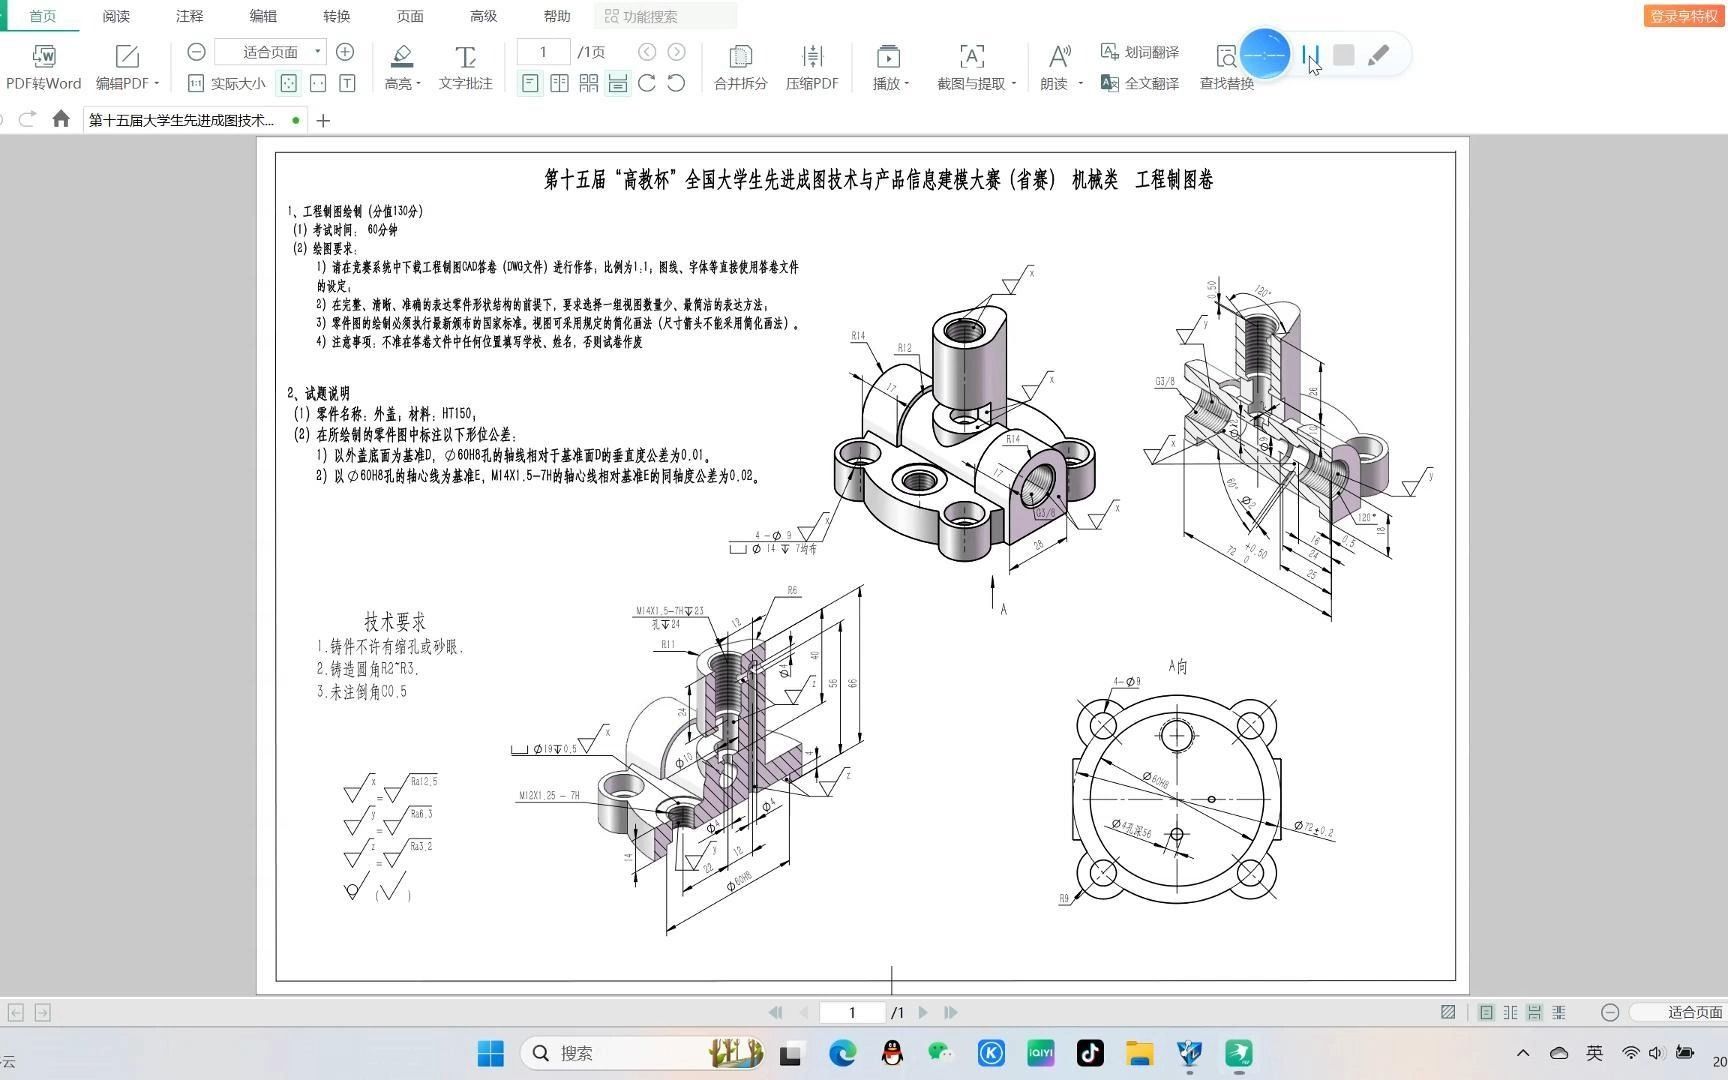This screenshot has height=1080, width=1728.
Task: Click the bottom bar page number field
Action: (852, 1013)
